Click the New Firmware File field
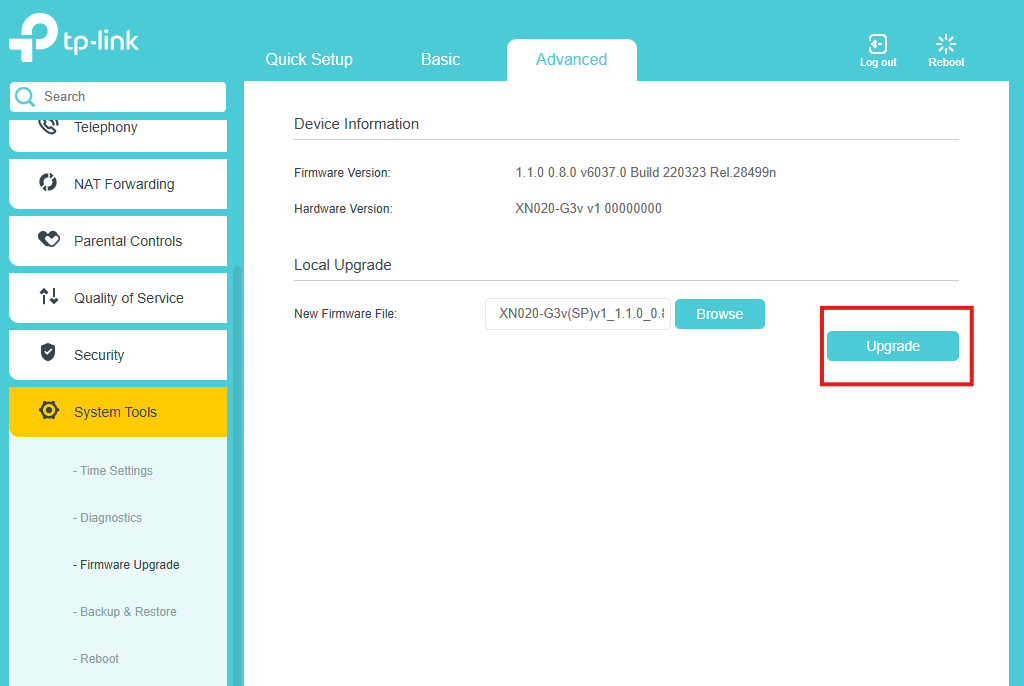This screenshot has width=1024, height=686. coord(578,314)
